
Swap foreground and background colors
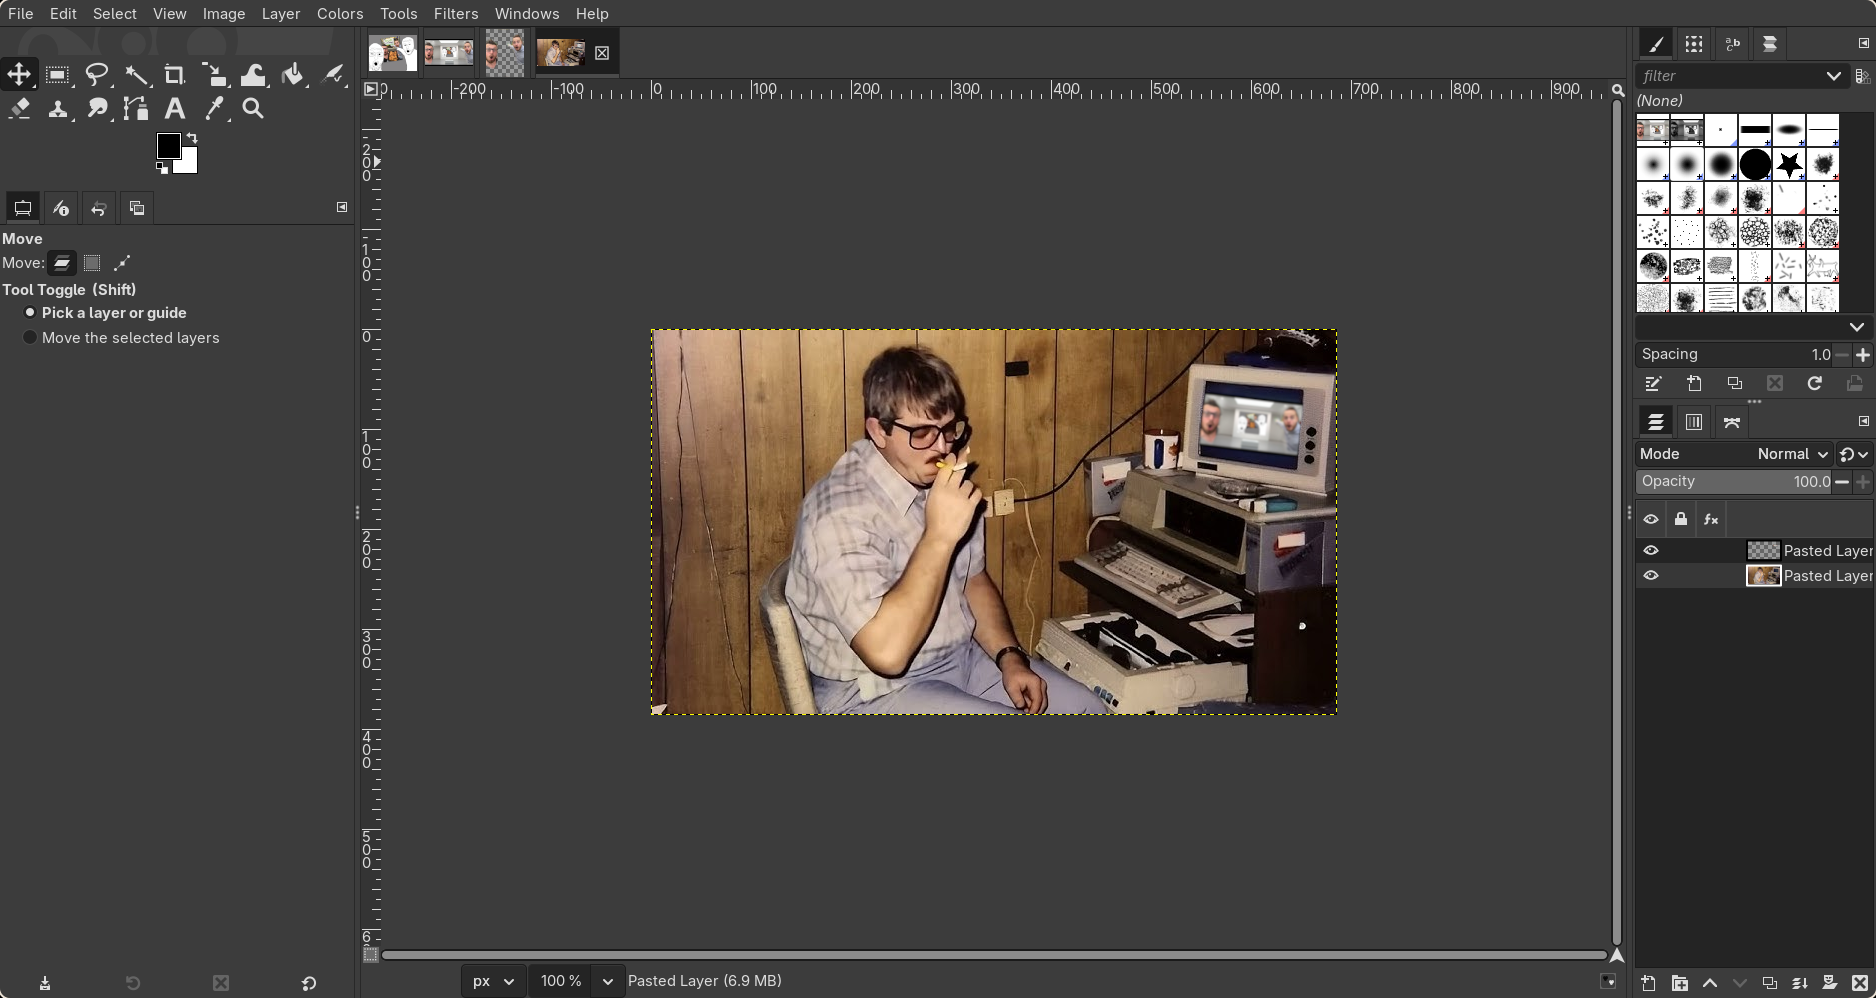191,138
